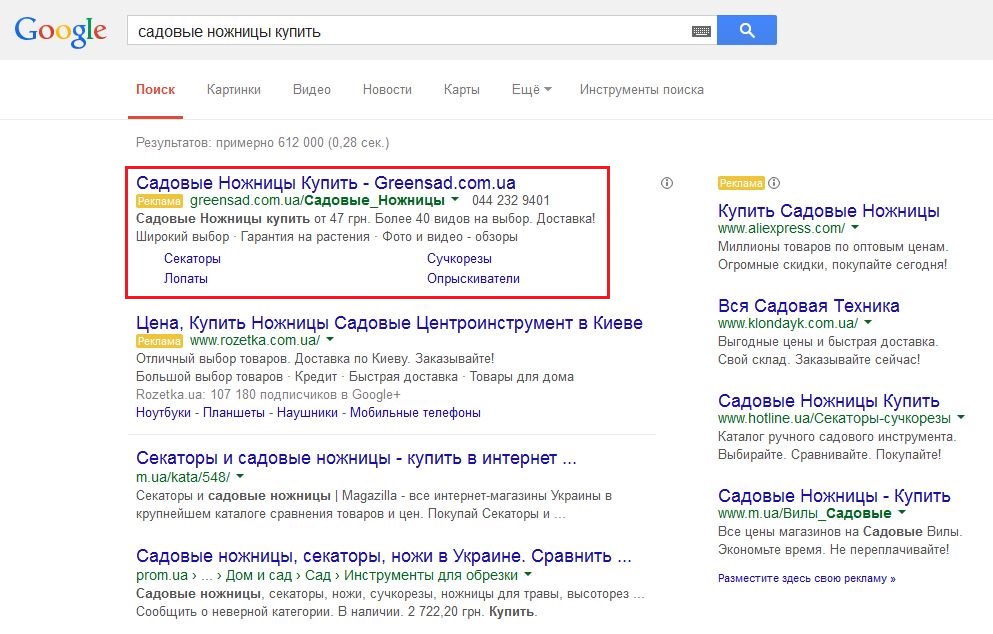This screenshot has height=634, width=993.
Task: Click the blue magnifier search button
Action: coord(747,30)
